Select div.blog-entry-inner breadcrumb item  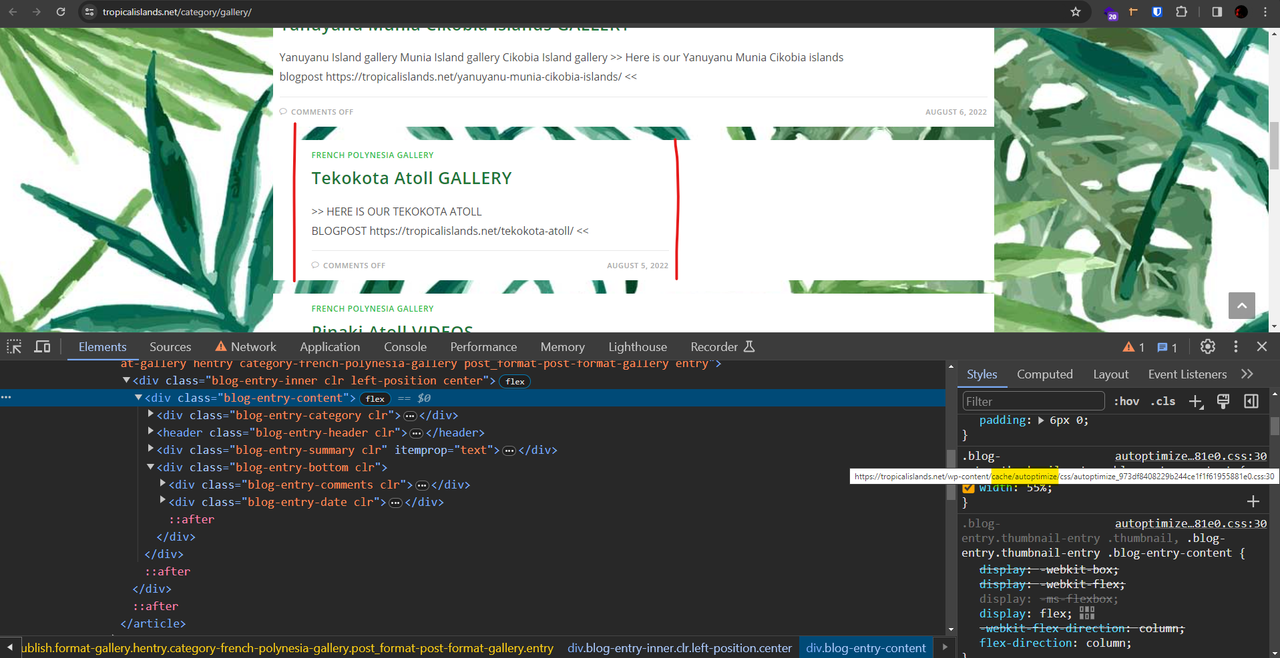[680, 648]
